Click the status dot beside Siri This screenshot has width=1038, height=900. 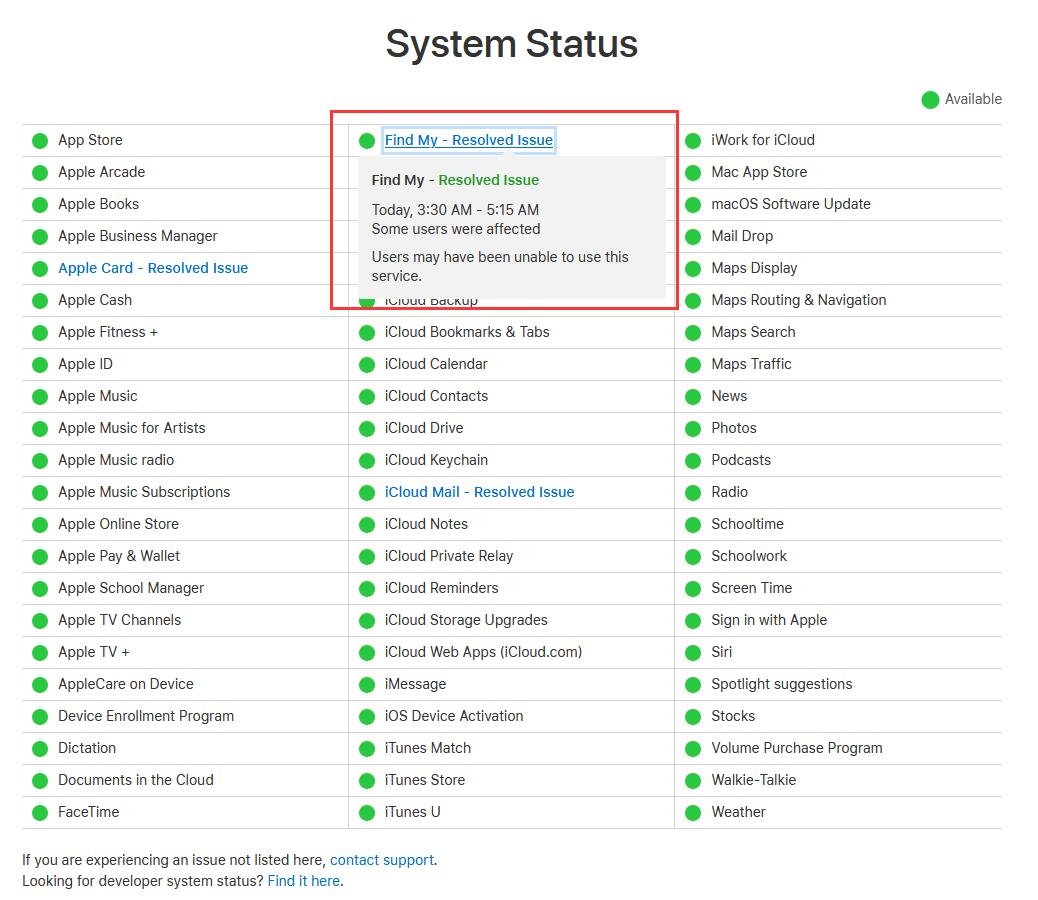tap(693, 653)
